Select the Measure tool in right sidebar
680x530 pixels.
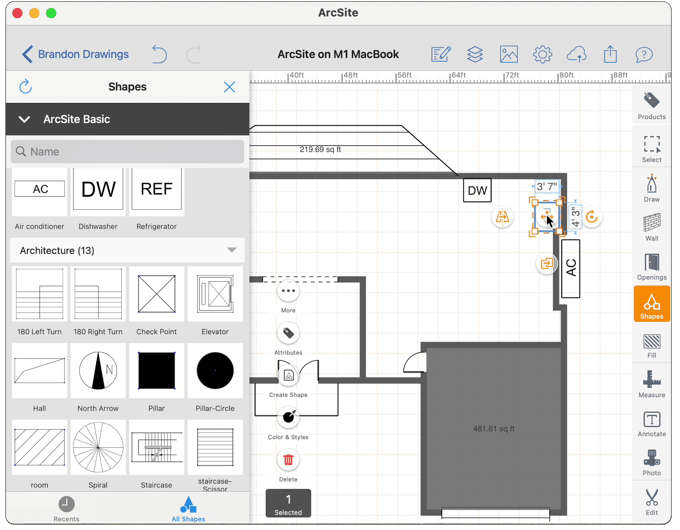pyautogui.click(x=651, y=383)
